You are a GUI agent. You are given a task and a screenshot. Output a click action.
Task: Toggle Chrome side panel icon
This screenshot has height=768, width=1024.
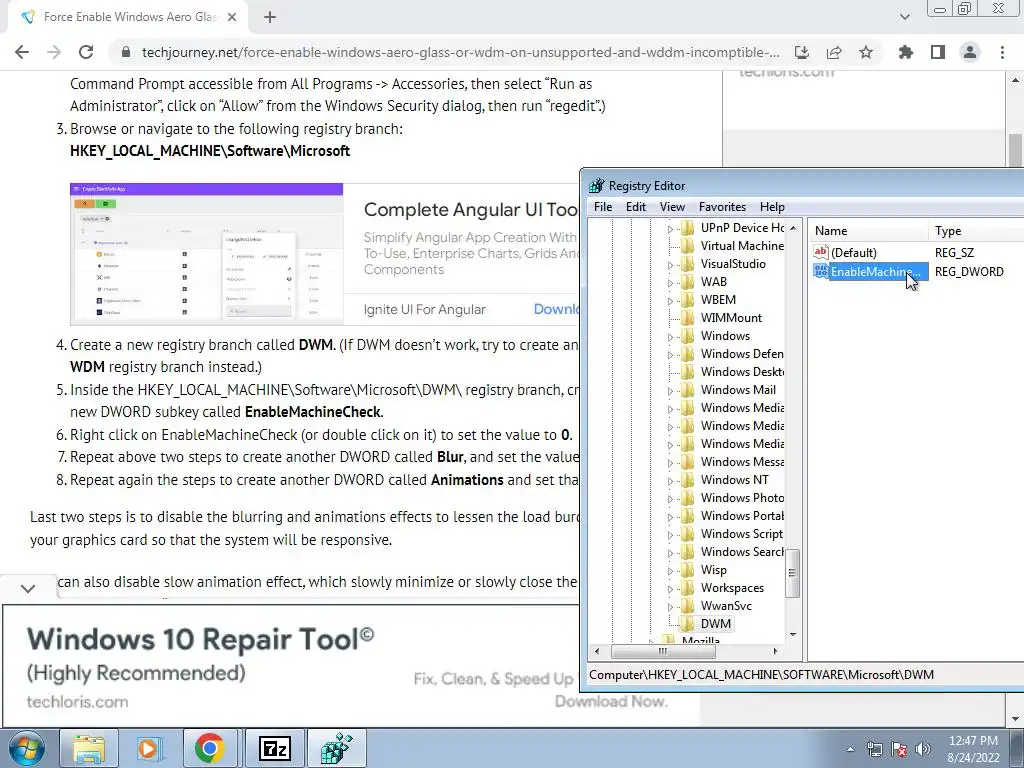click(938, 52)
